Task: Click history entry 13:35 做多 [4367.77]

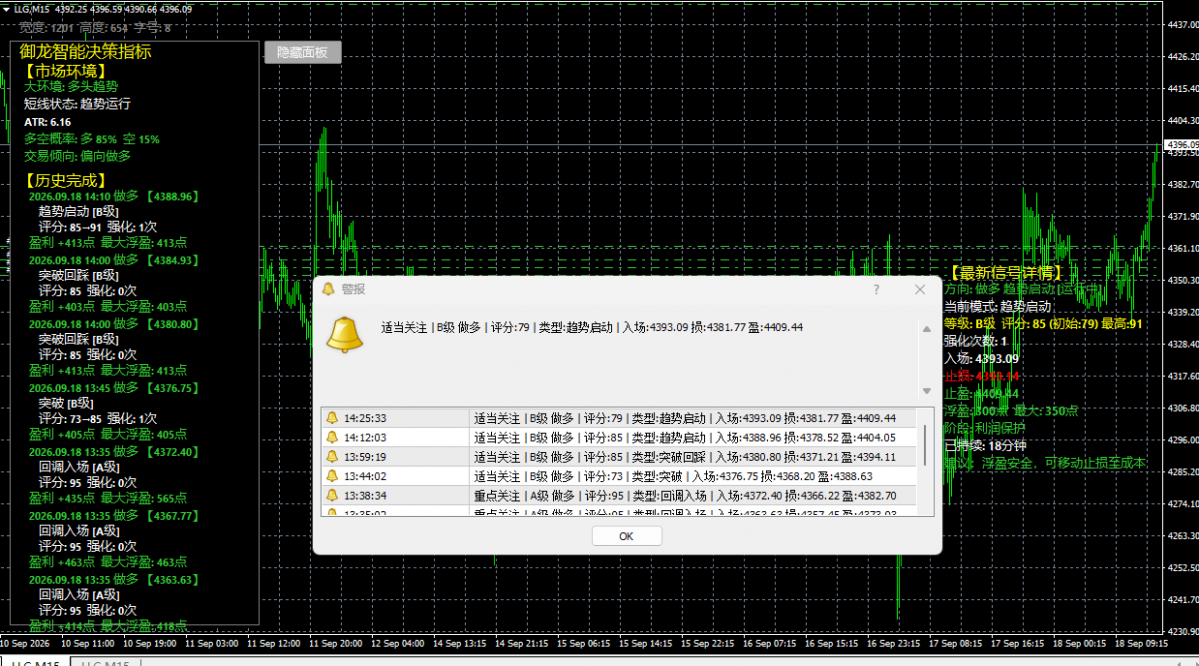Action: tap(113, 515)
